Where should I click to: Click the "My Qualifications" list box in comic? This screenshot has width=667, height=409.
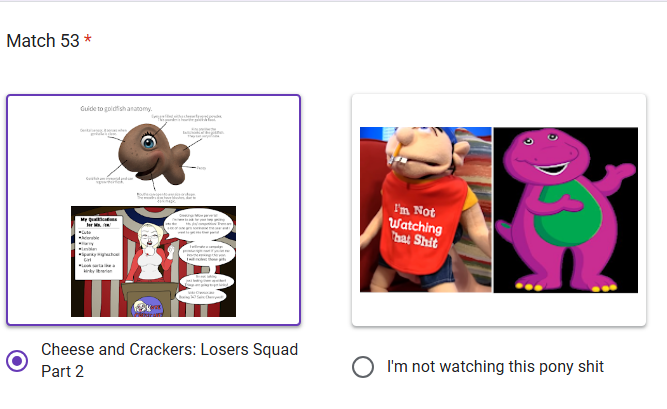tap(99, 248)
